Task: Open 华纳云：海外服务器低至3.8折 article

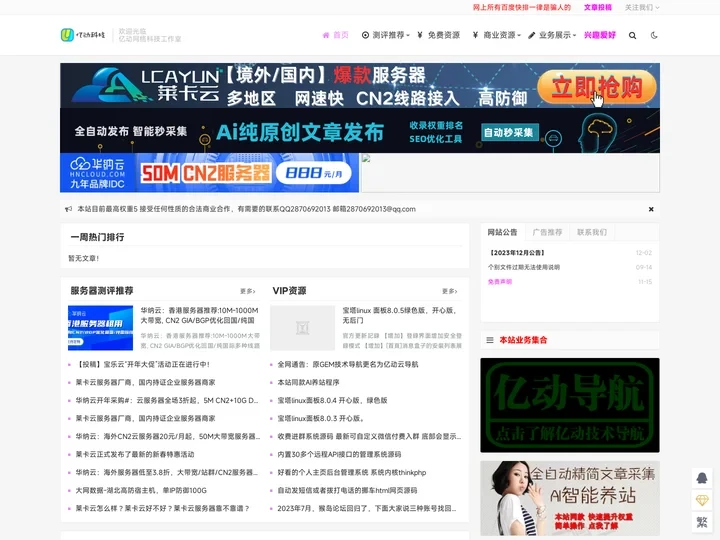Action: click(x=167, y=472)
